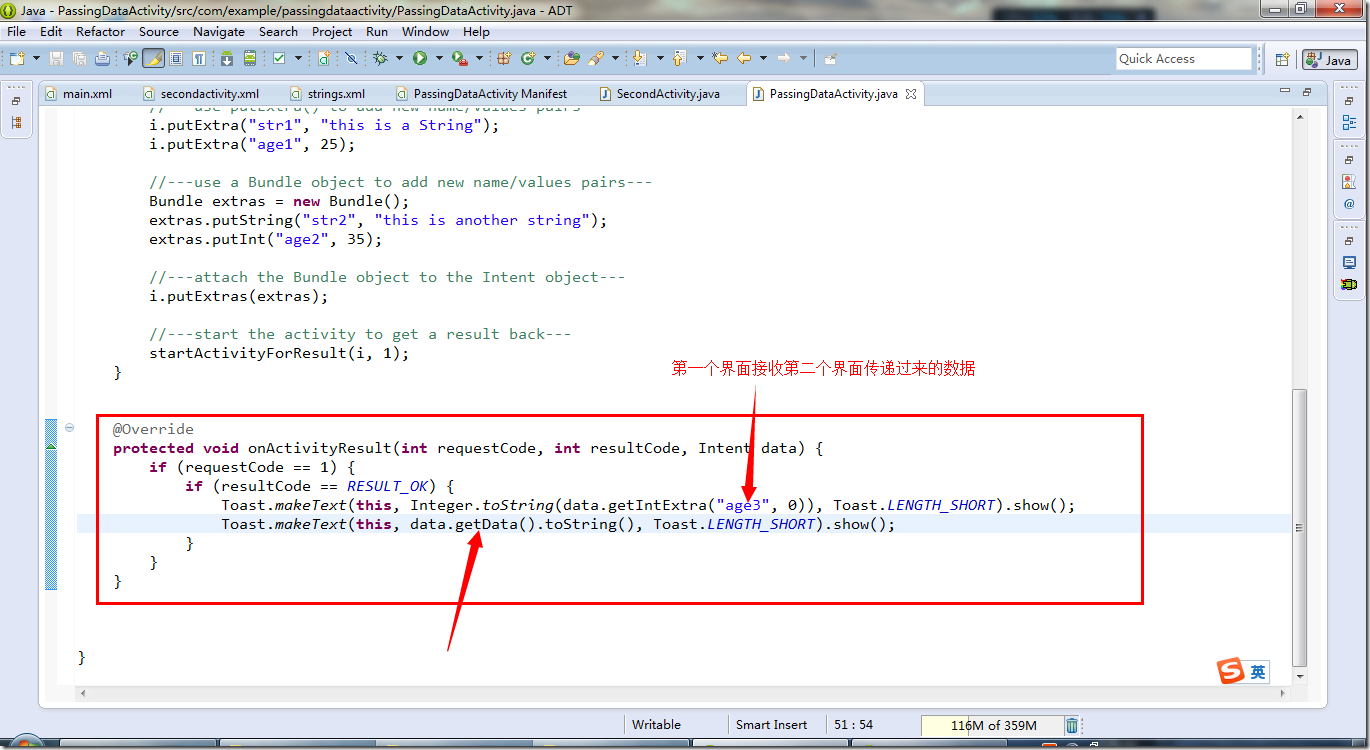This screenshot has height=750, width=1370.
Task: Click the New Java Class icon
Action: pos(527,59)
